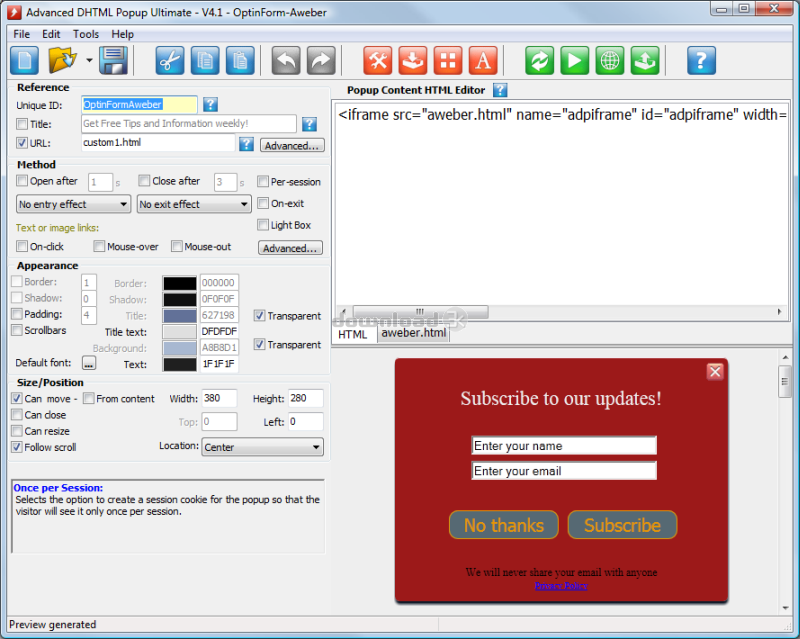Close the preview popup with the X icon
This screenshot has width=800, height=639.
coord(715,372)
